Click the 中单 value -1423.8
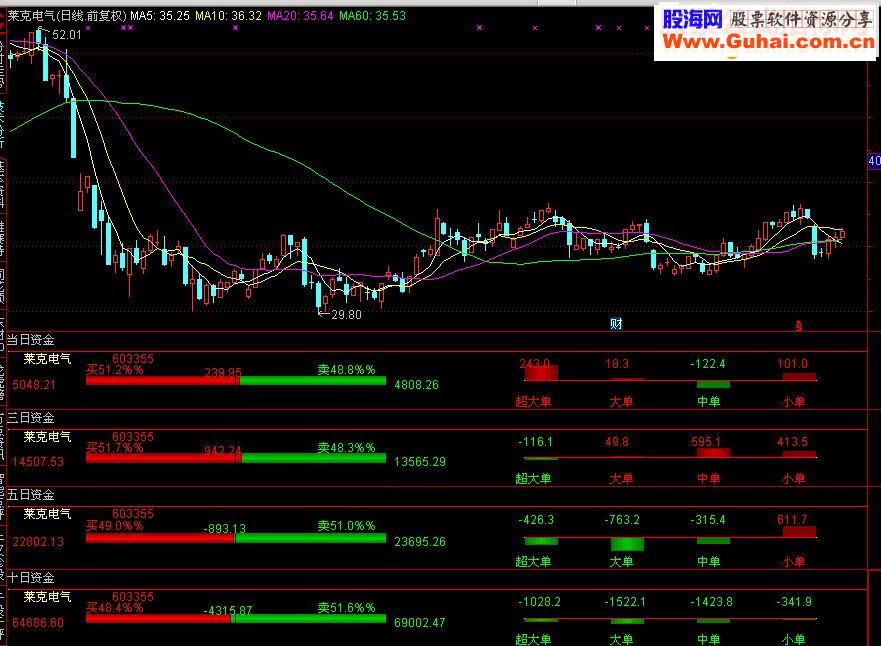This screenshot has height=646, width=881. [x=711, y=602]
